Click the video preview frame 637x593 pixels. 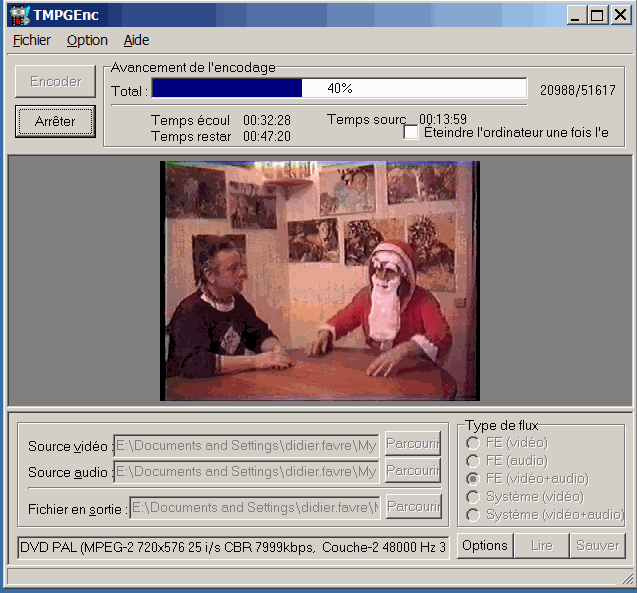tap(320, 281)
